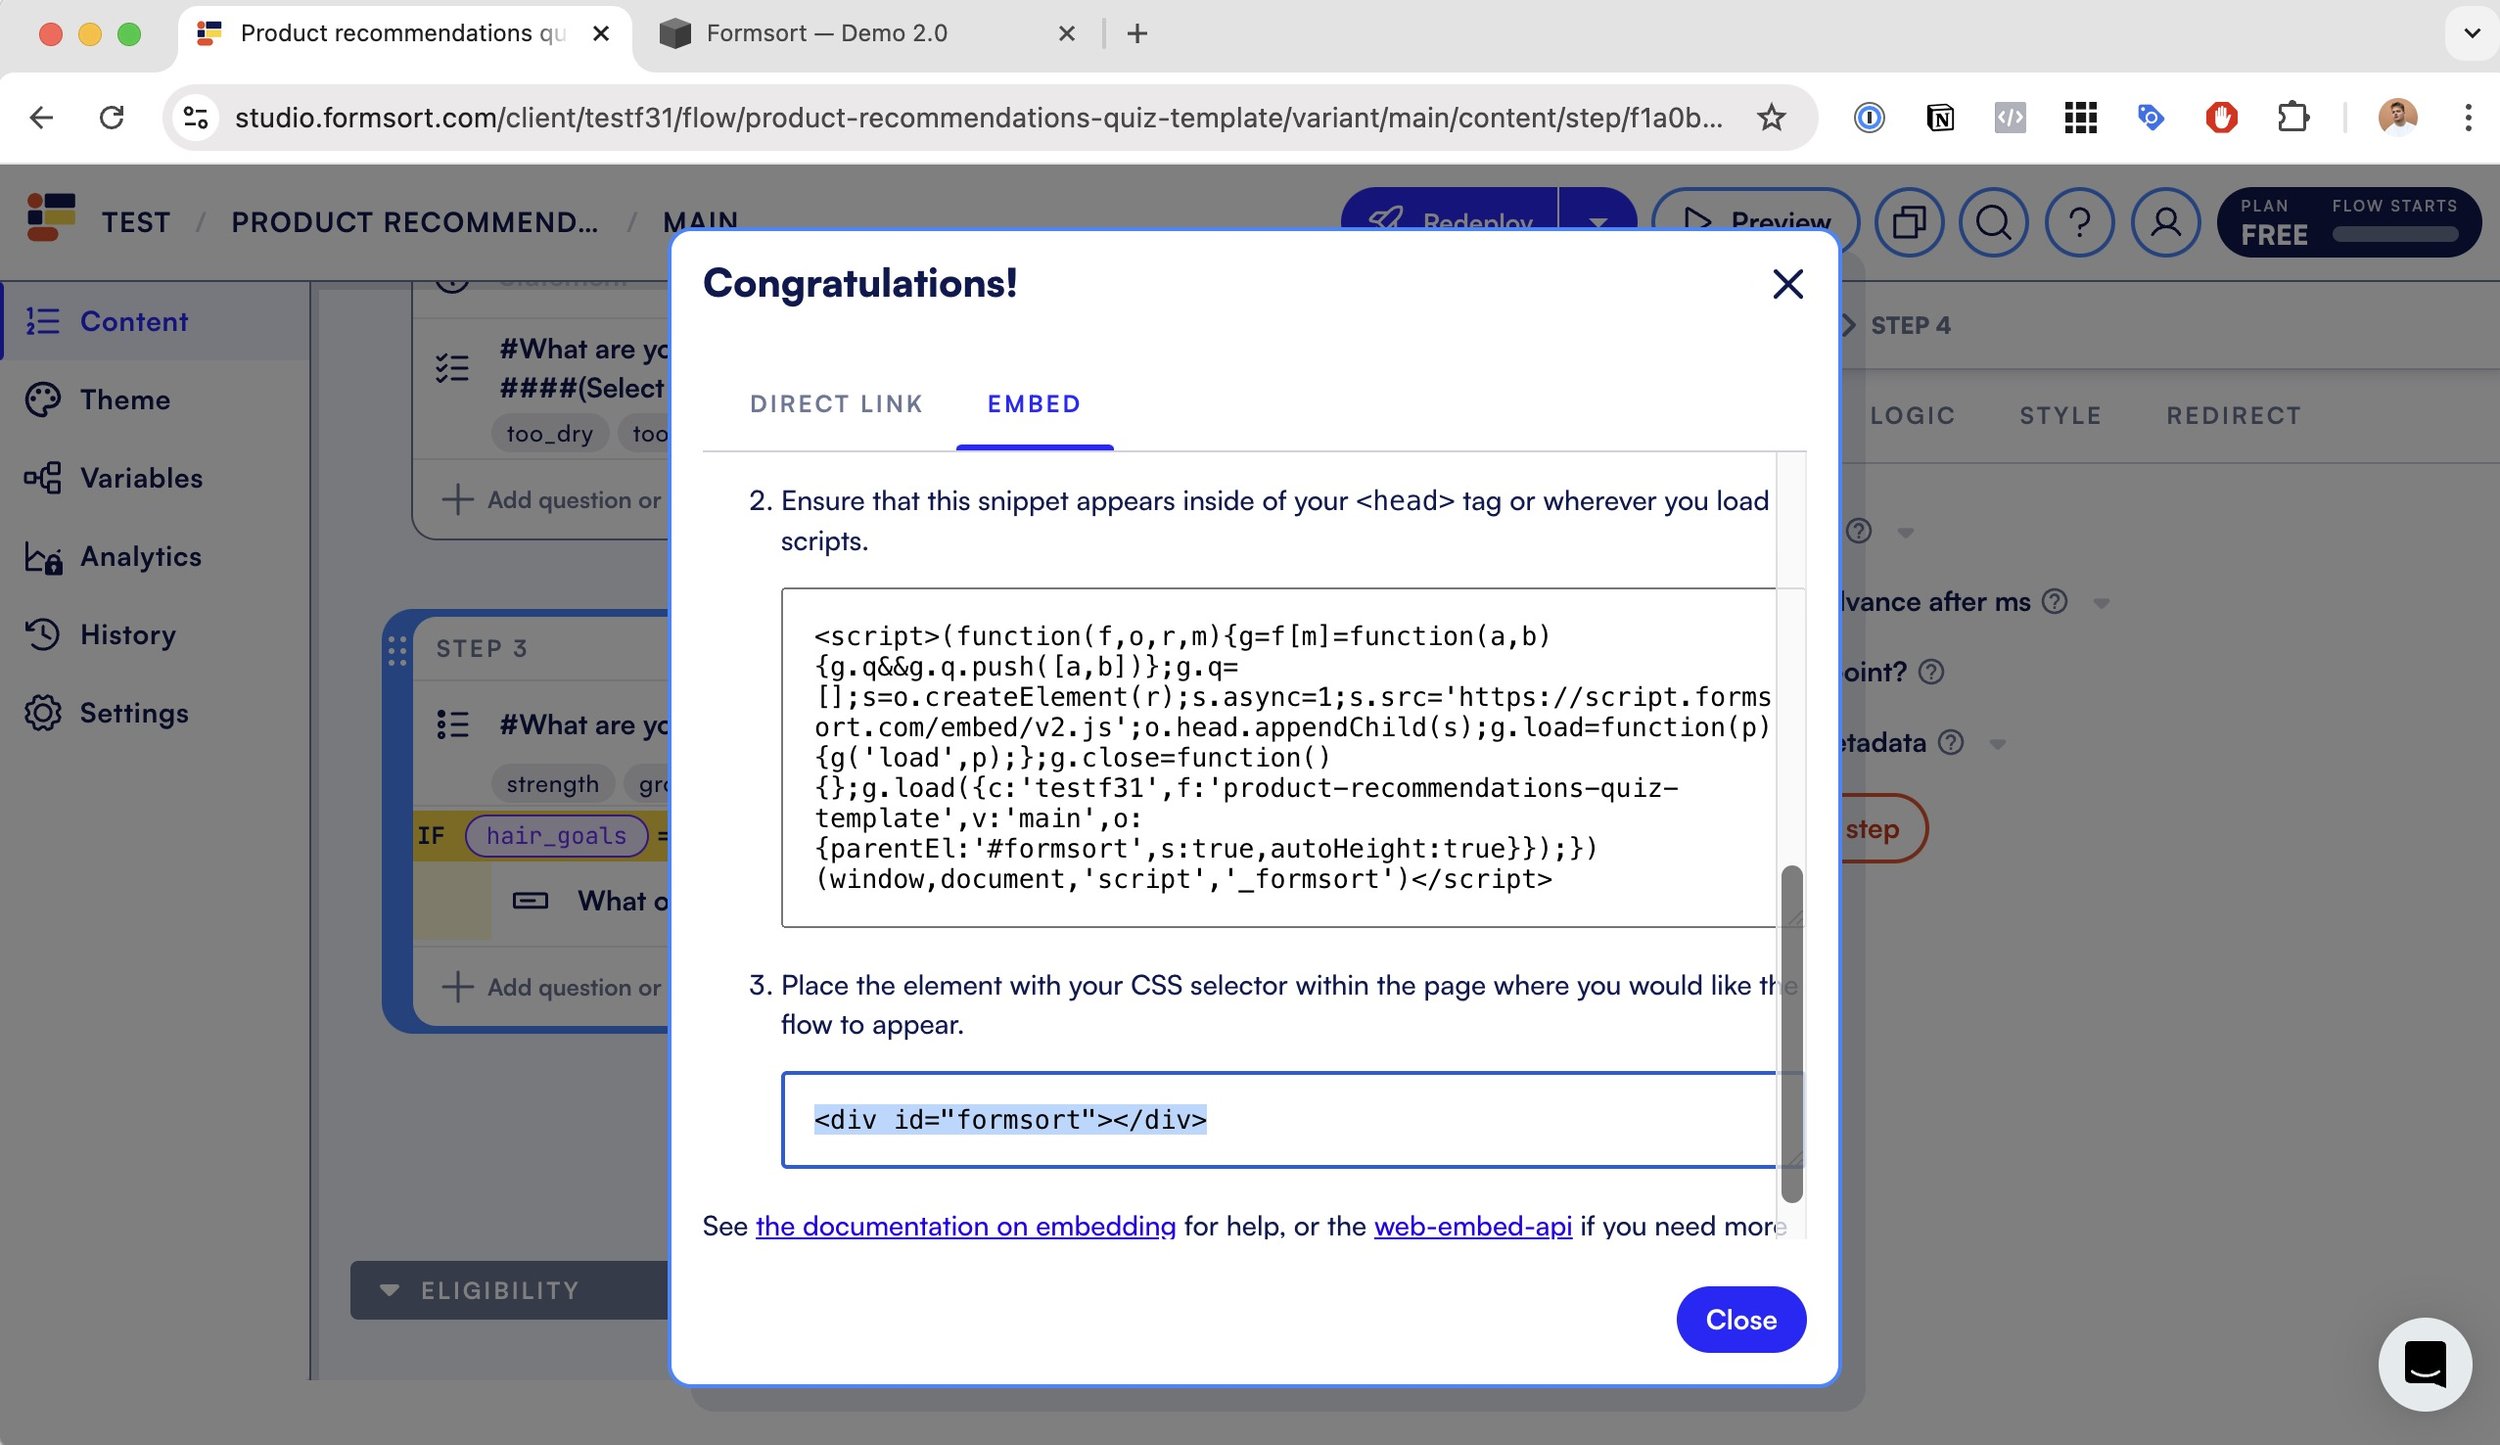Open the Intercom chat launcher
This screenshot has width=2500, height=1445.
[x=2424, y=1364]
